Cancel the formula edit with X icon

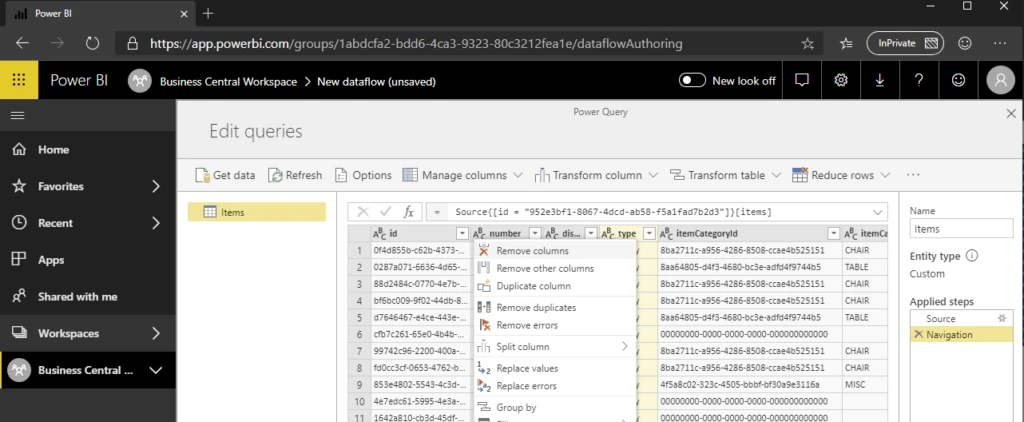(363, 212)
